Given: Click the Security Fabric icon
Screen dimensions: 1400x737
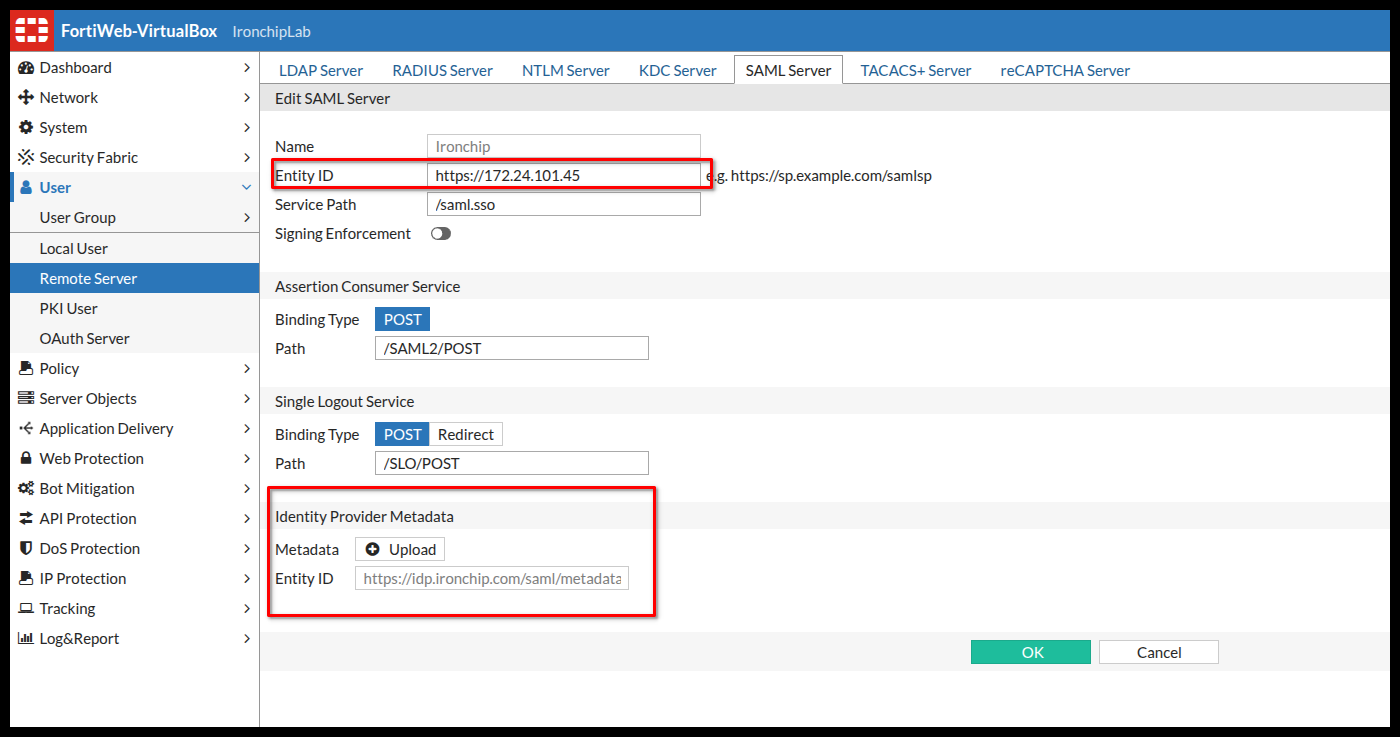Looking at the screenshot, I should tap(26, 158).
